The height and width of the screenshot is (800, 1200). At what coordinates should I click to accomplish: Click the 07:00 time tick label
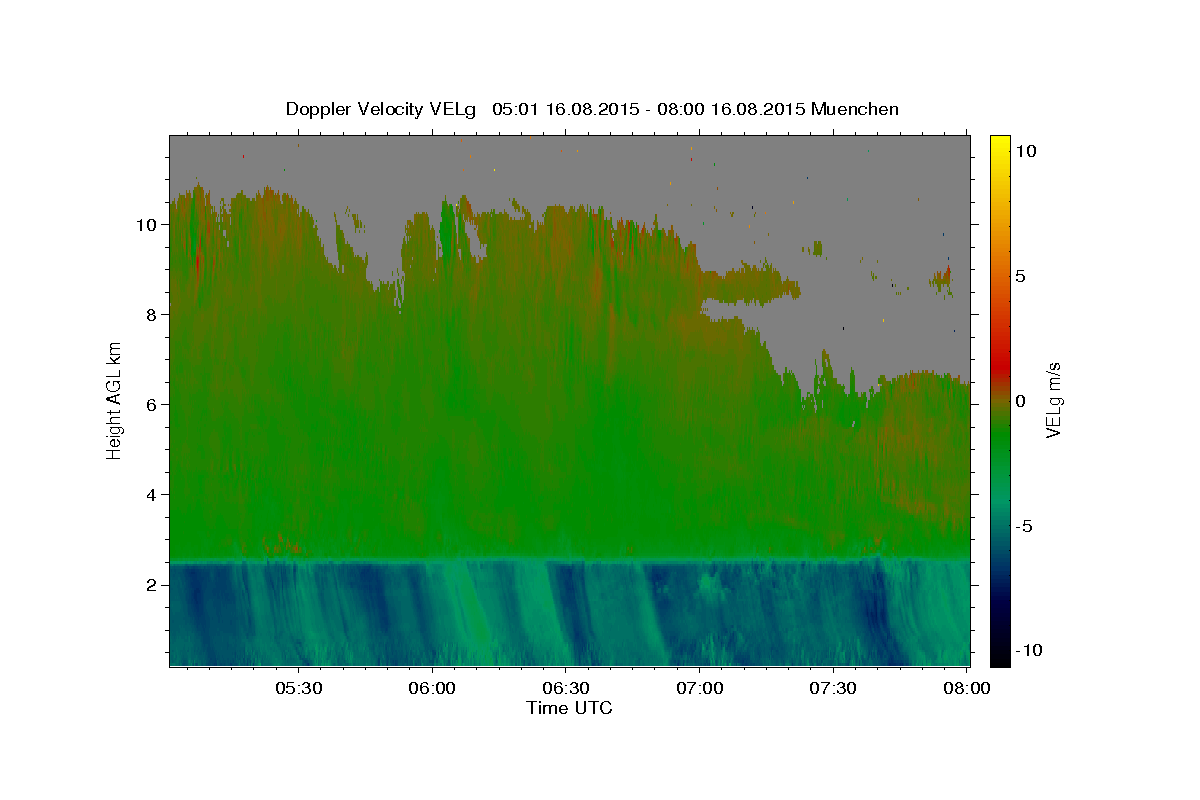tap(700, 688)
